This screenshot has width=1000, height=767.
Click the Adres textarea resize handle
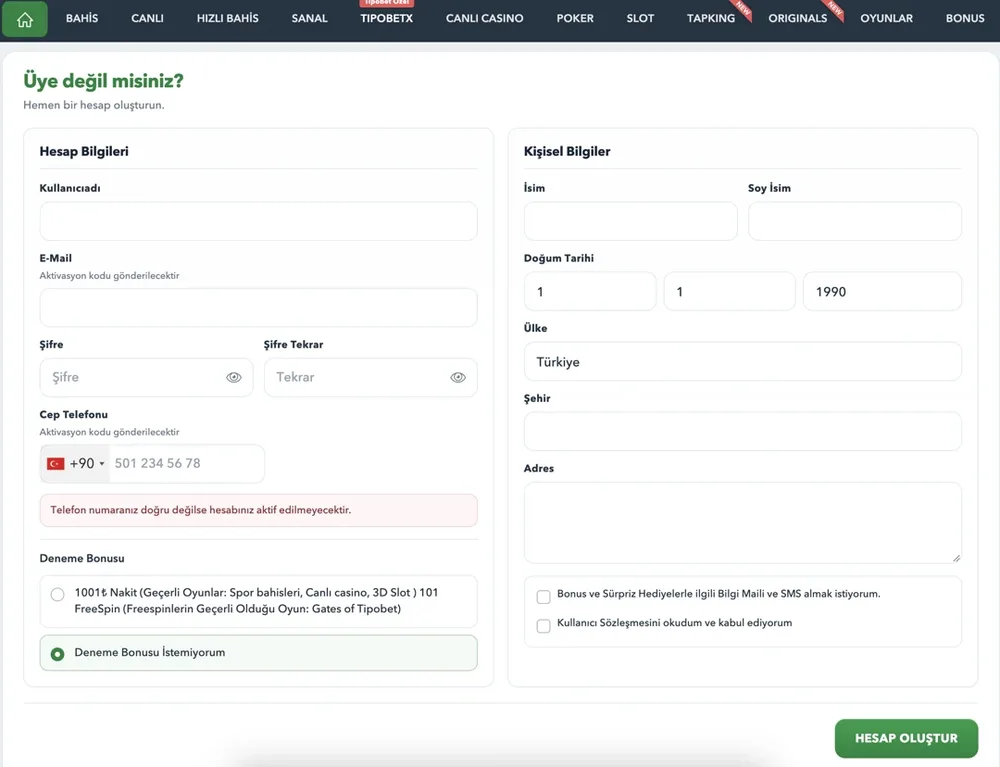pyautogui.click(x=956, y=558)
